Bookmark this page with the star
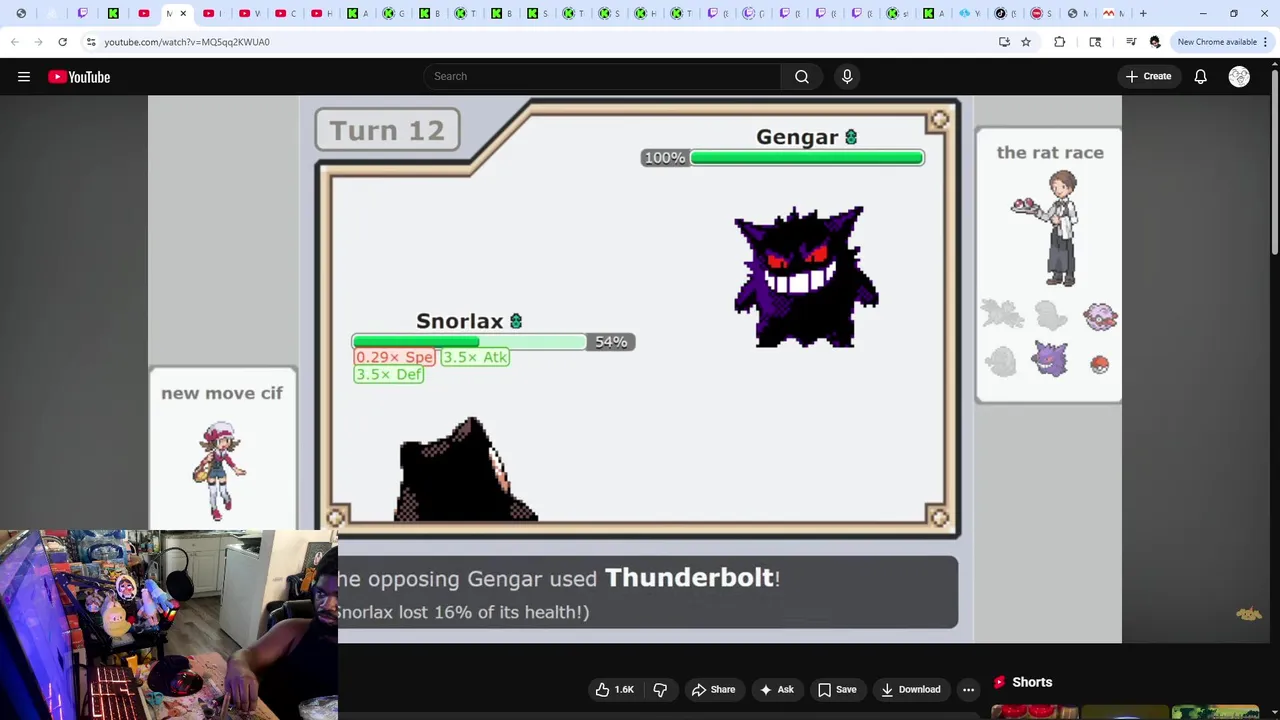The image size is (1280, 720). point(1026,42)
